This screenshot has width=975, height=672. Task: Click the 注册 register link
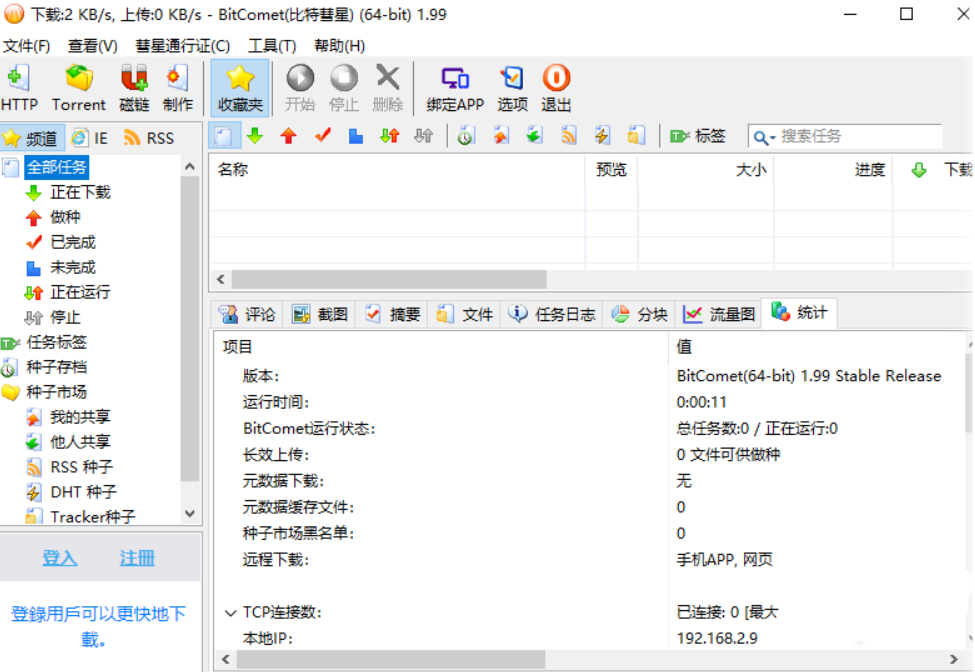click(137, 558)
